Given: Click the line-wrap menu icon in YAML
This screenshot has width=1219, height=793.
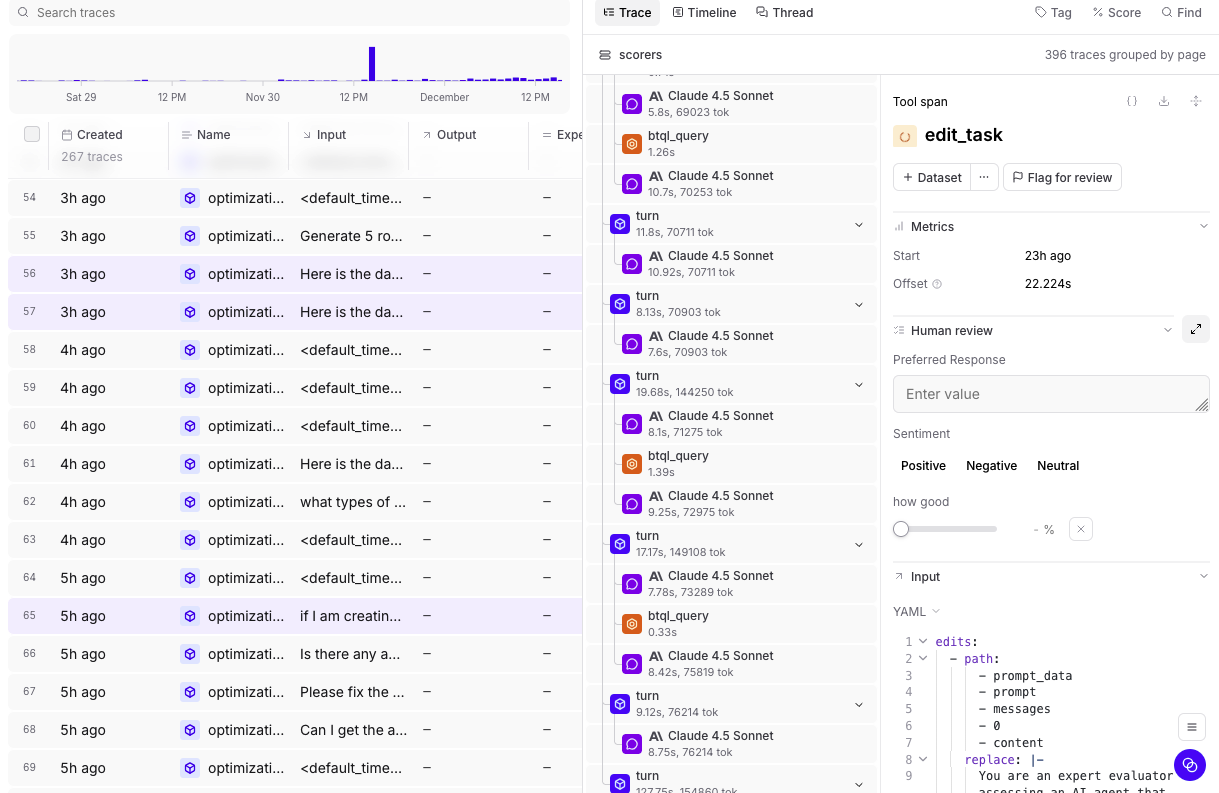Looking at the screenshot, I should [1190, 726].
